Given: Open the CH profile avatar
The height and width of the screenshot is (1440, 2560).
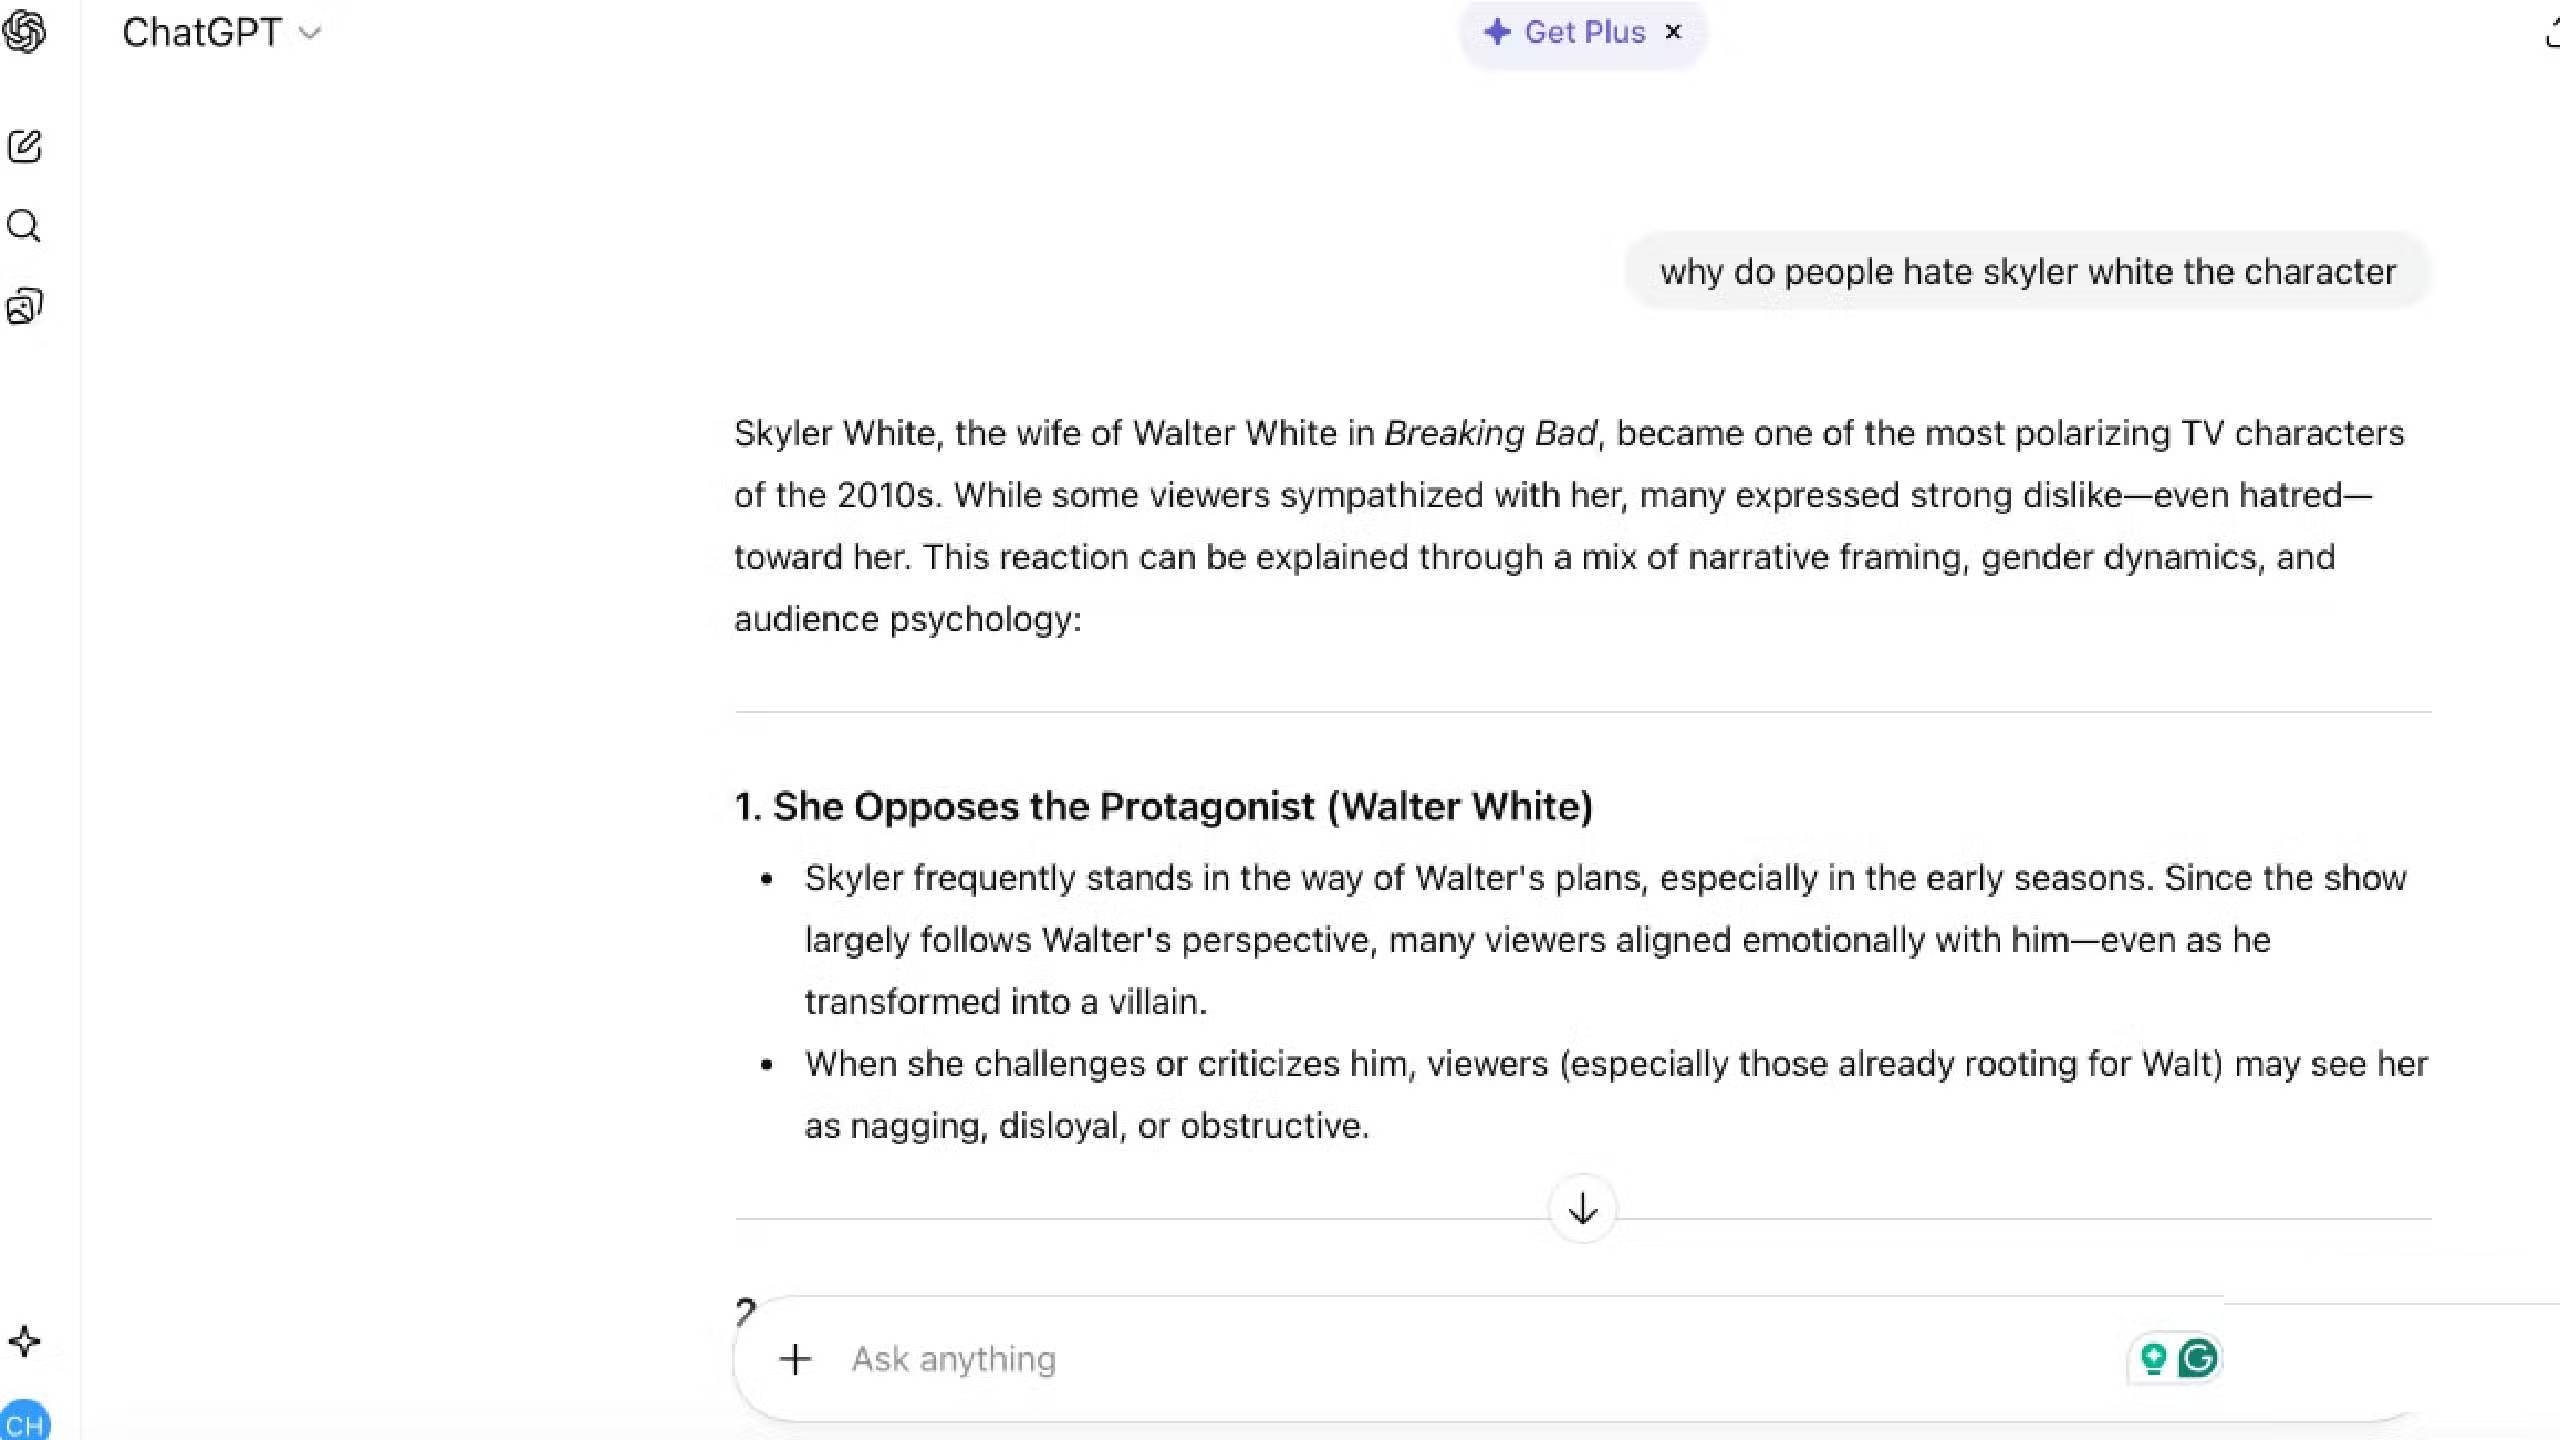Looking at the screenshot, I should click(x=24, y=1422).
